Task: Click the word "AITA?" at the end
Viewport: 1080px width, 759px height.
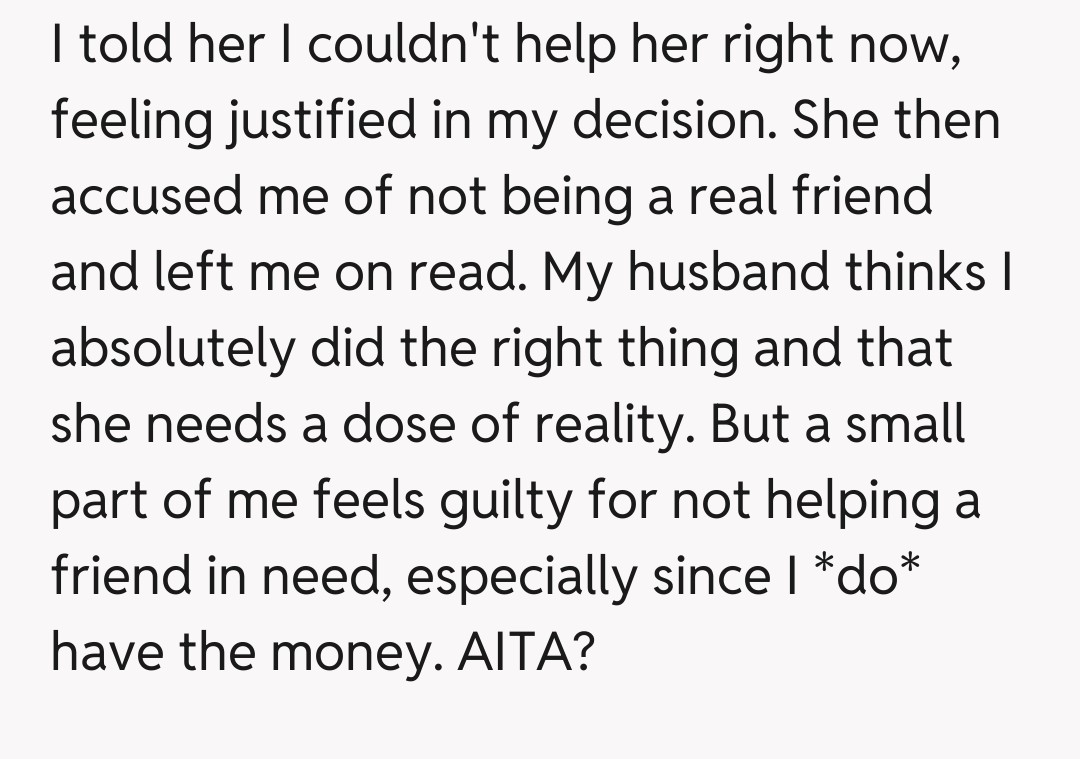Action: click(x=524, y=653)
